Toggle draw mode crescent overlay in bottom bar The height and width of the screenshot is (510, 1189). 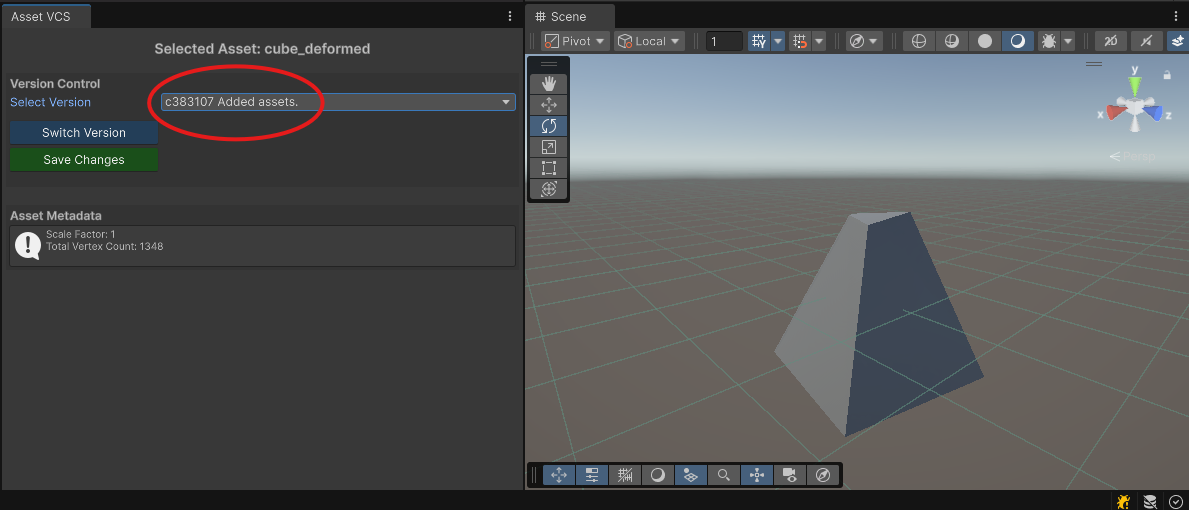point(657,475)
